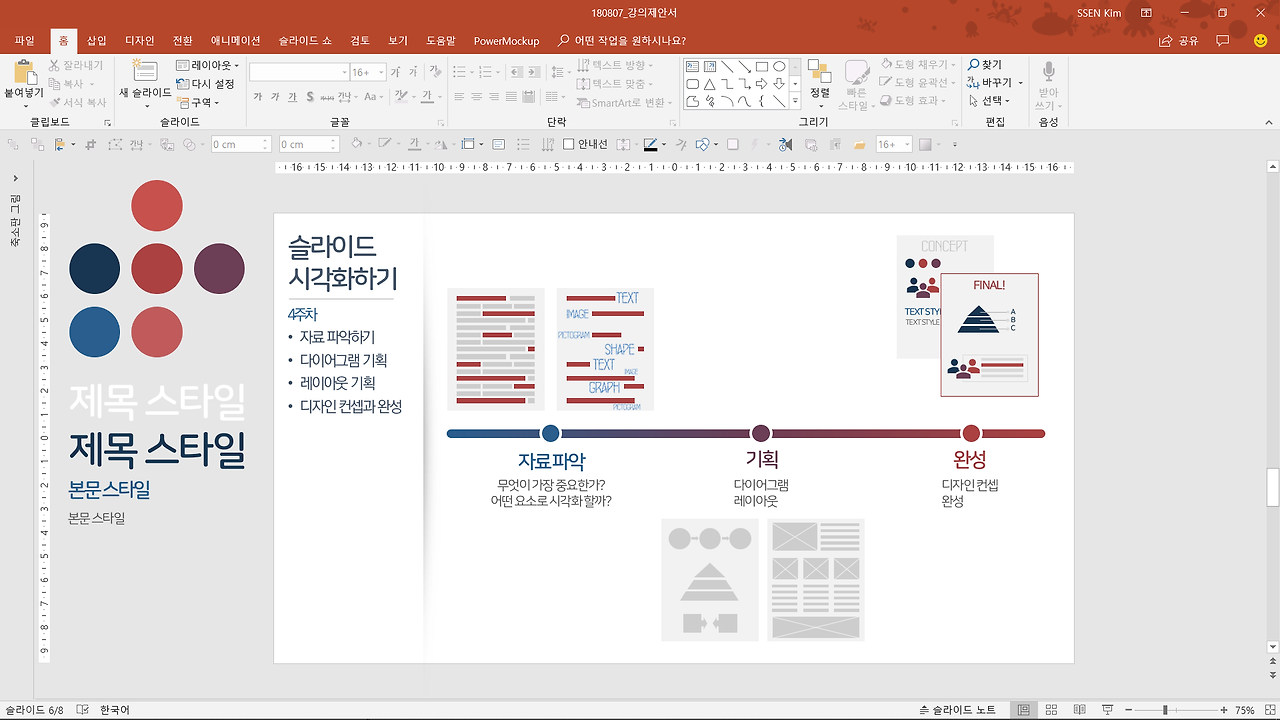Click the crop icon in quick toolbar
This screenshot has height=720, width=1280.
(x=91, y=144)
